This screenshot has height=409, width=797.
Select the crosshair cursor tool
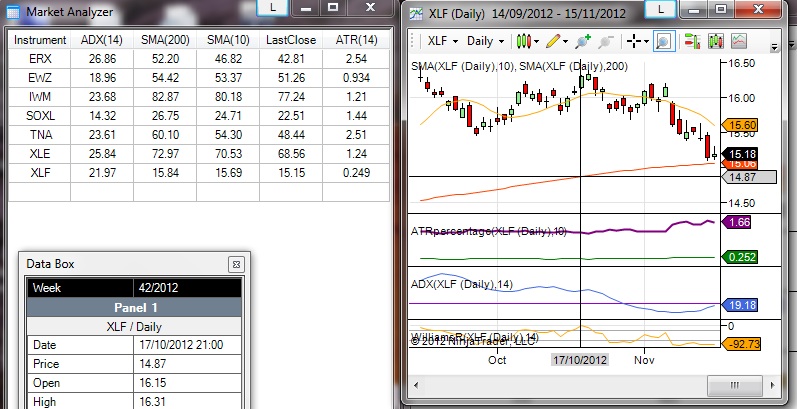coord(633,41)
